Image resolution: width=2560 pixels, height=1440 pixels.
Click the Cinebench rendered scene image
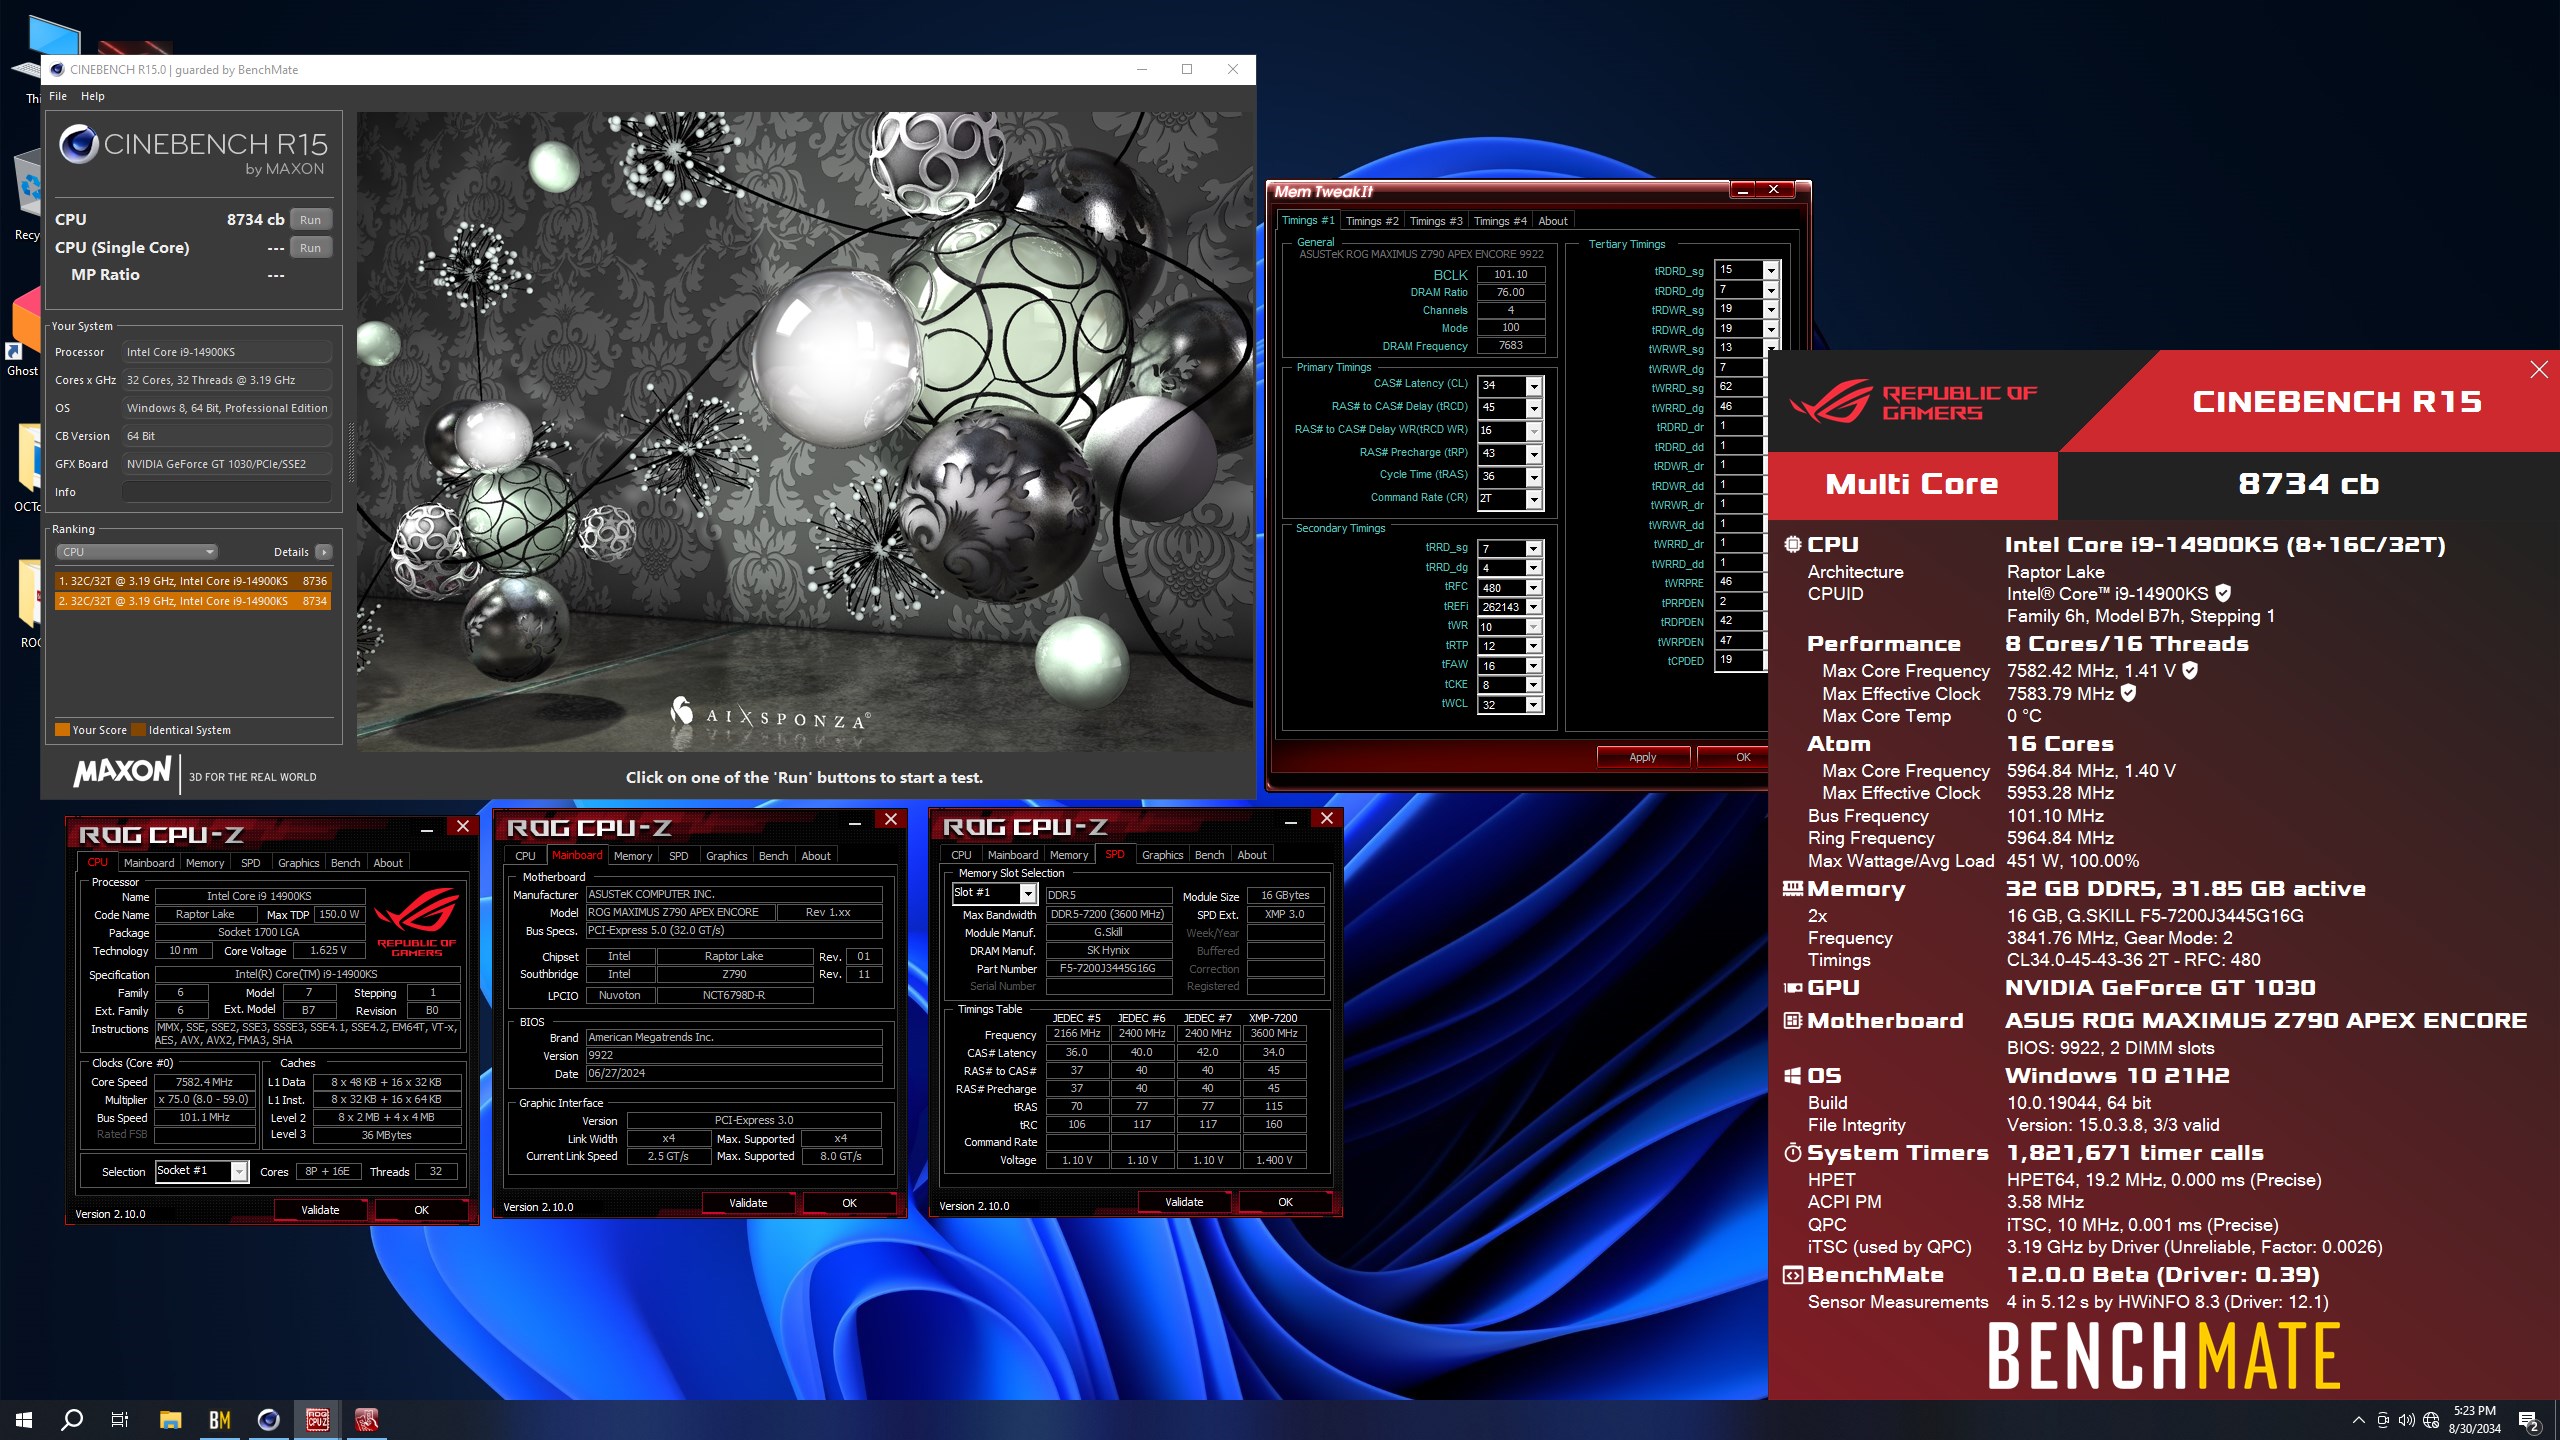[x=805, y=432]
